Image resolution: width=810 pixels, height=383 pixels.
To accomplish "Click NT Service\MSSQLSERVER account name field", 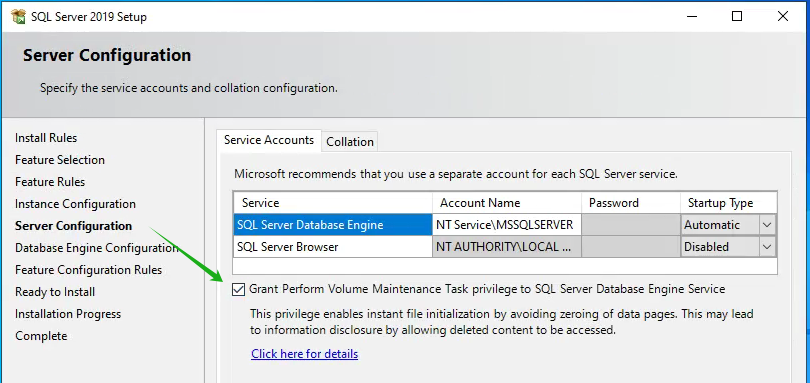I will [507, 225].
